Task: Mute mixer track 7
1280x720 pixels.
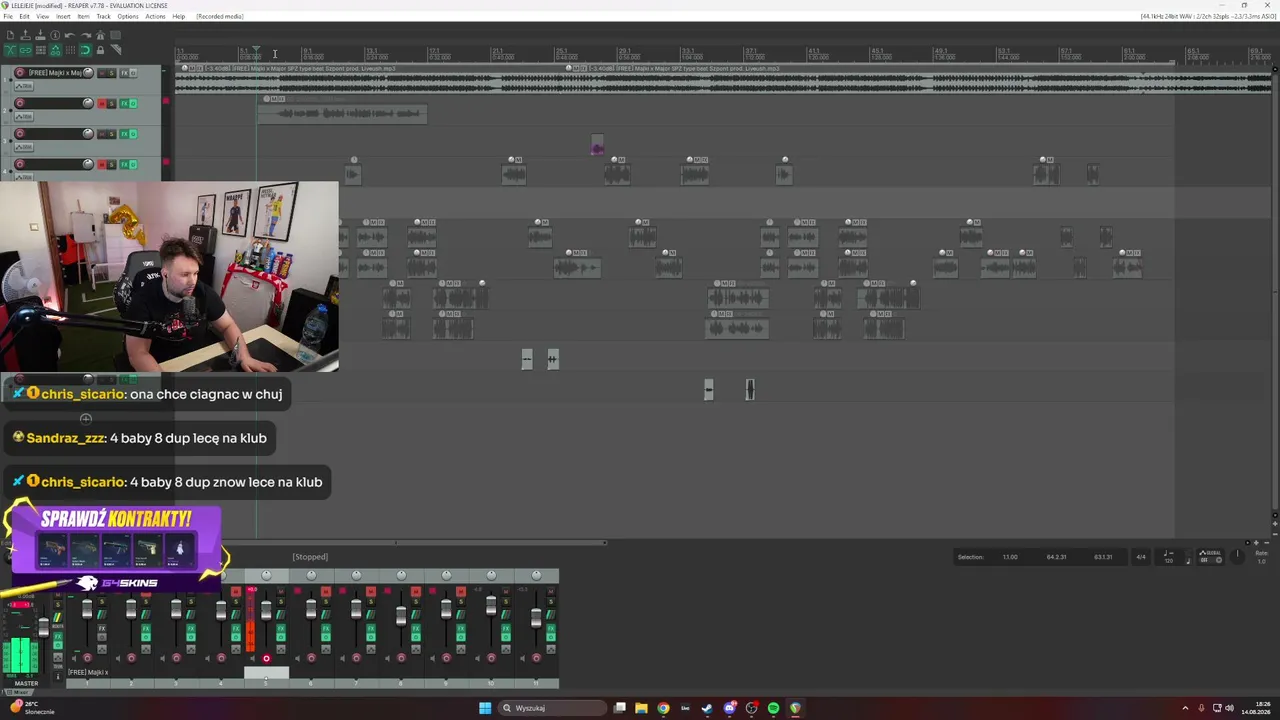Action: 371,591
